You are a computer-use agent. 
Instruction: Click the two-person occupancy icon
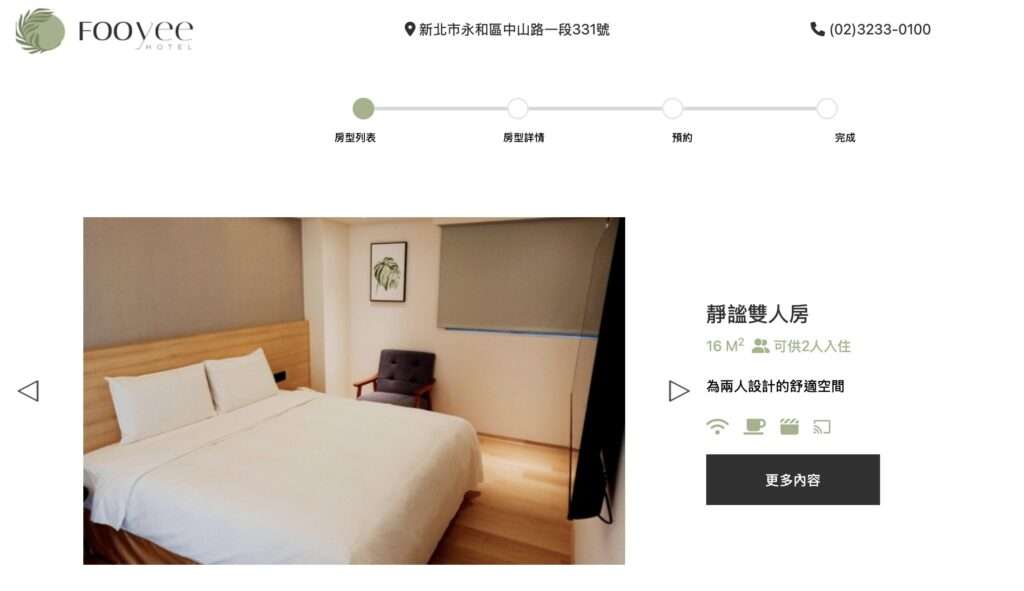click(x=760, y=346)
